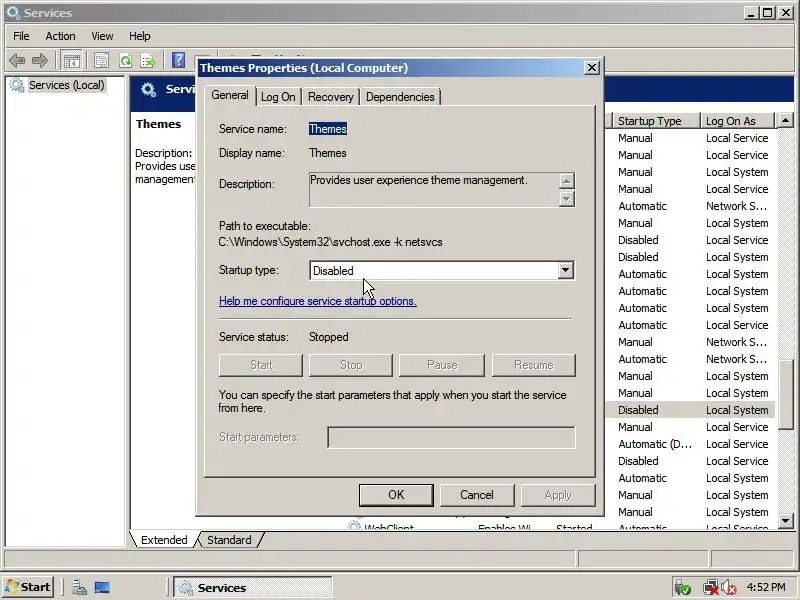This screenshot has height=600, width=800.
Task: Click the Themes display name text
Action: click(328, 153)
